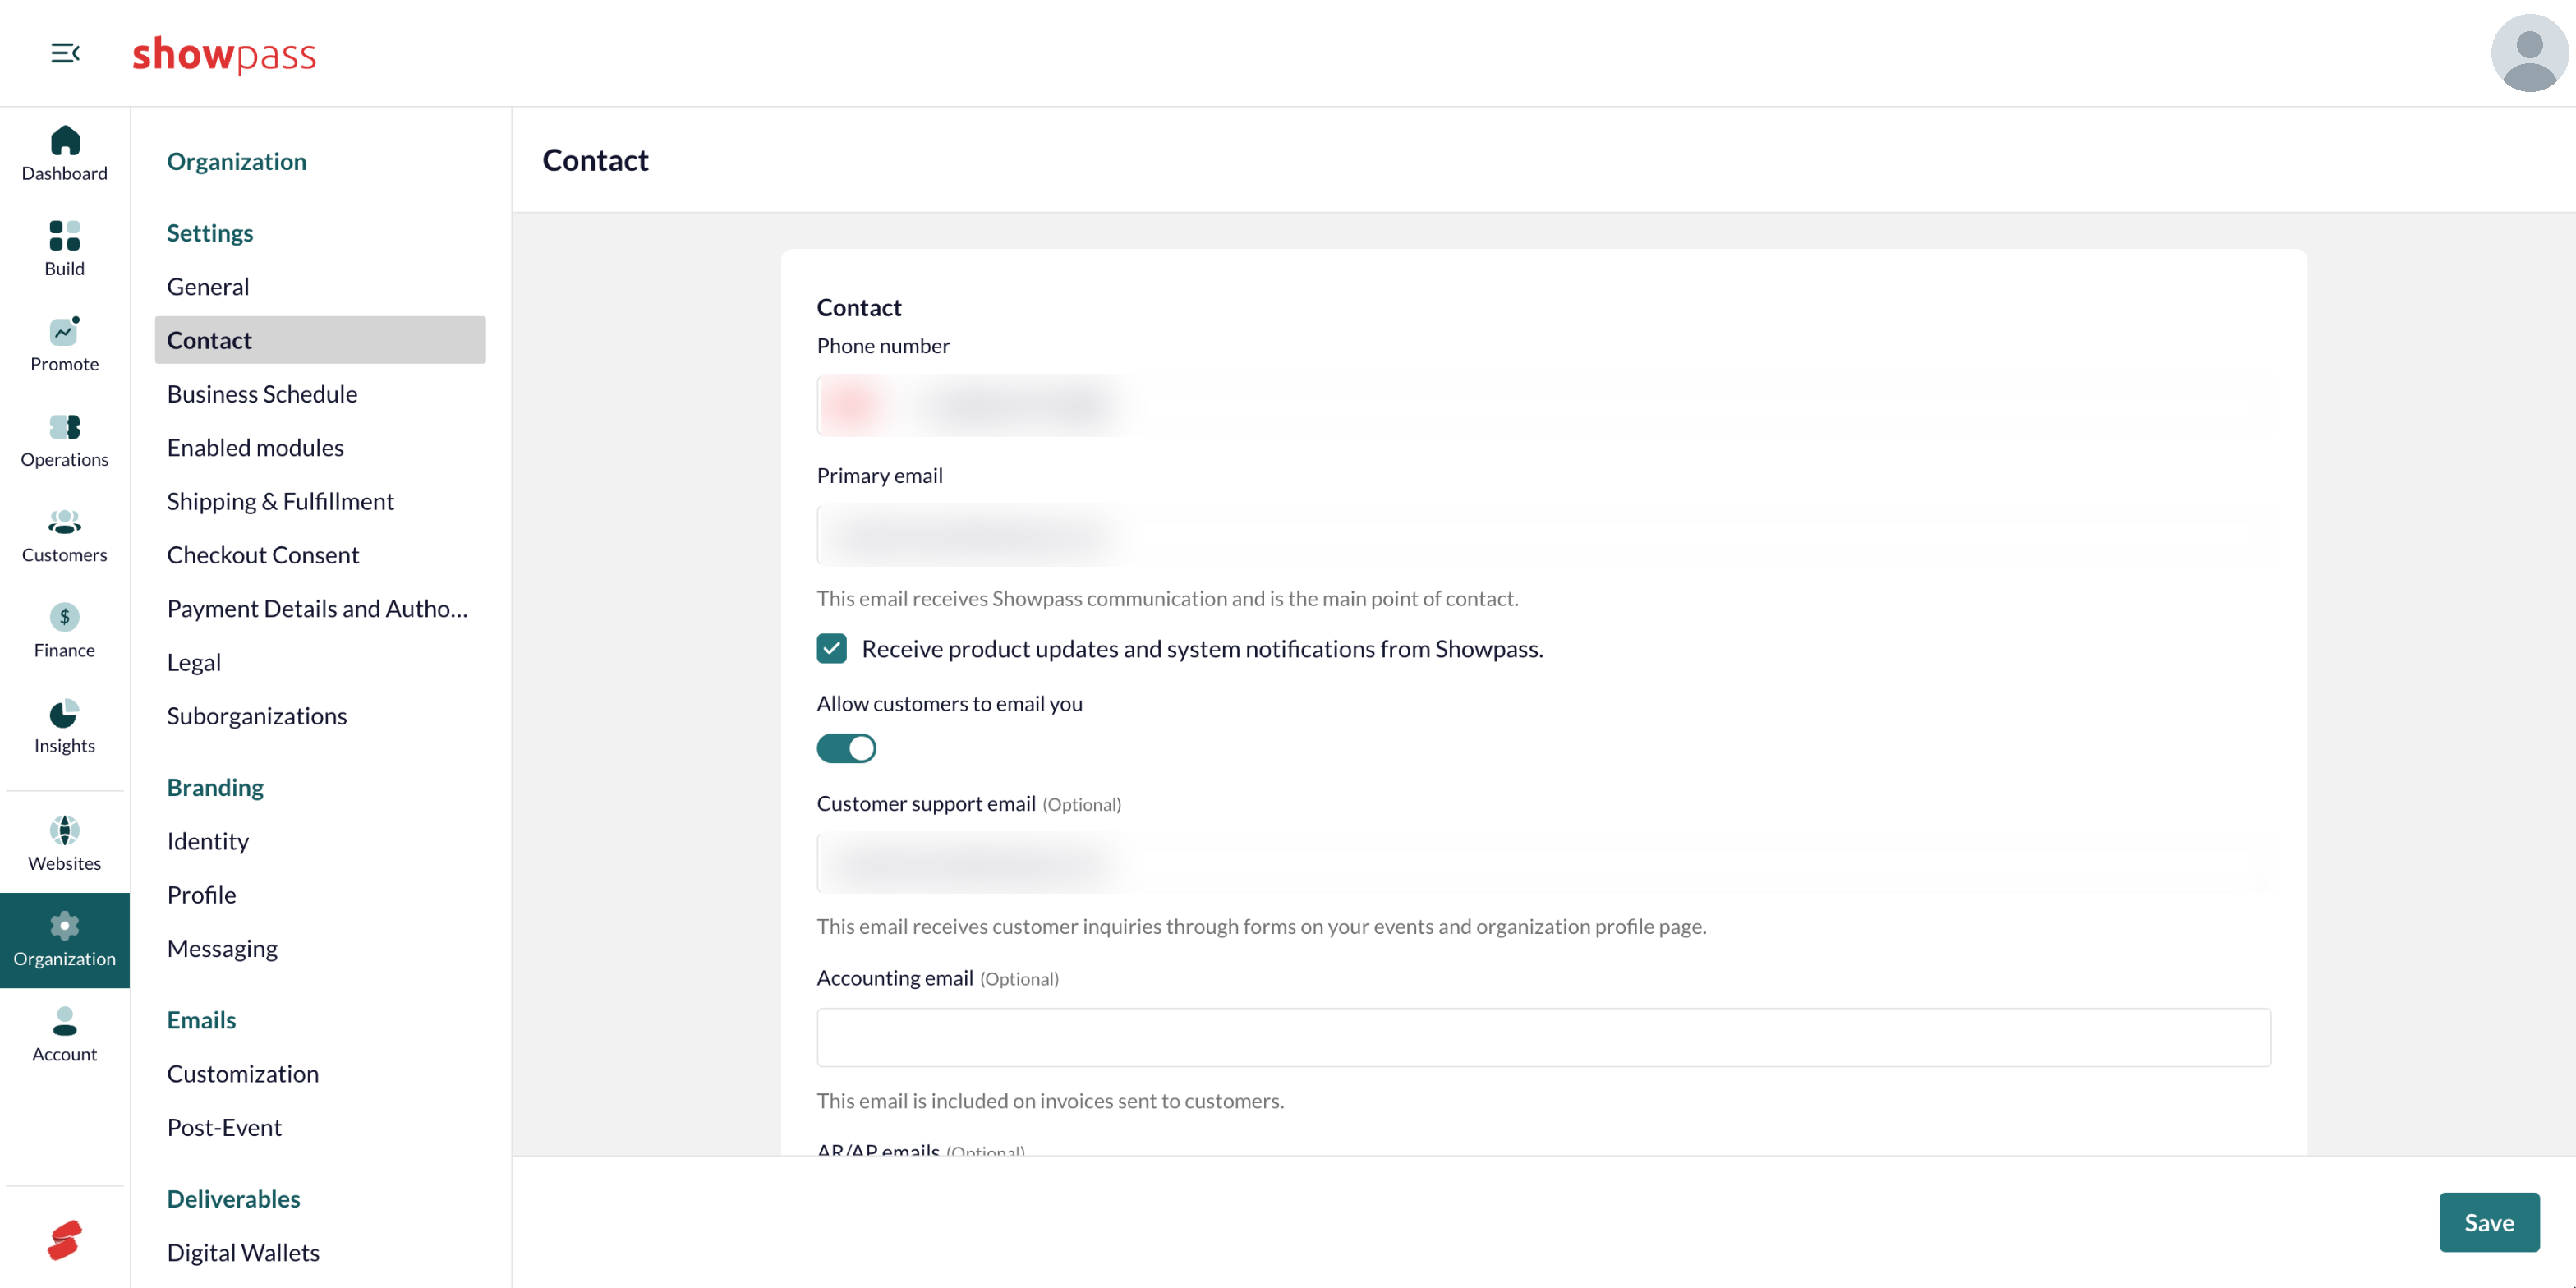The height and width of the screenshot is (1288, 2576).
Task: Select Contact in settings menu
Action: point(320,340)
